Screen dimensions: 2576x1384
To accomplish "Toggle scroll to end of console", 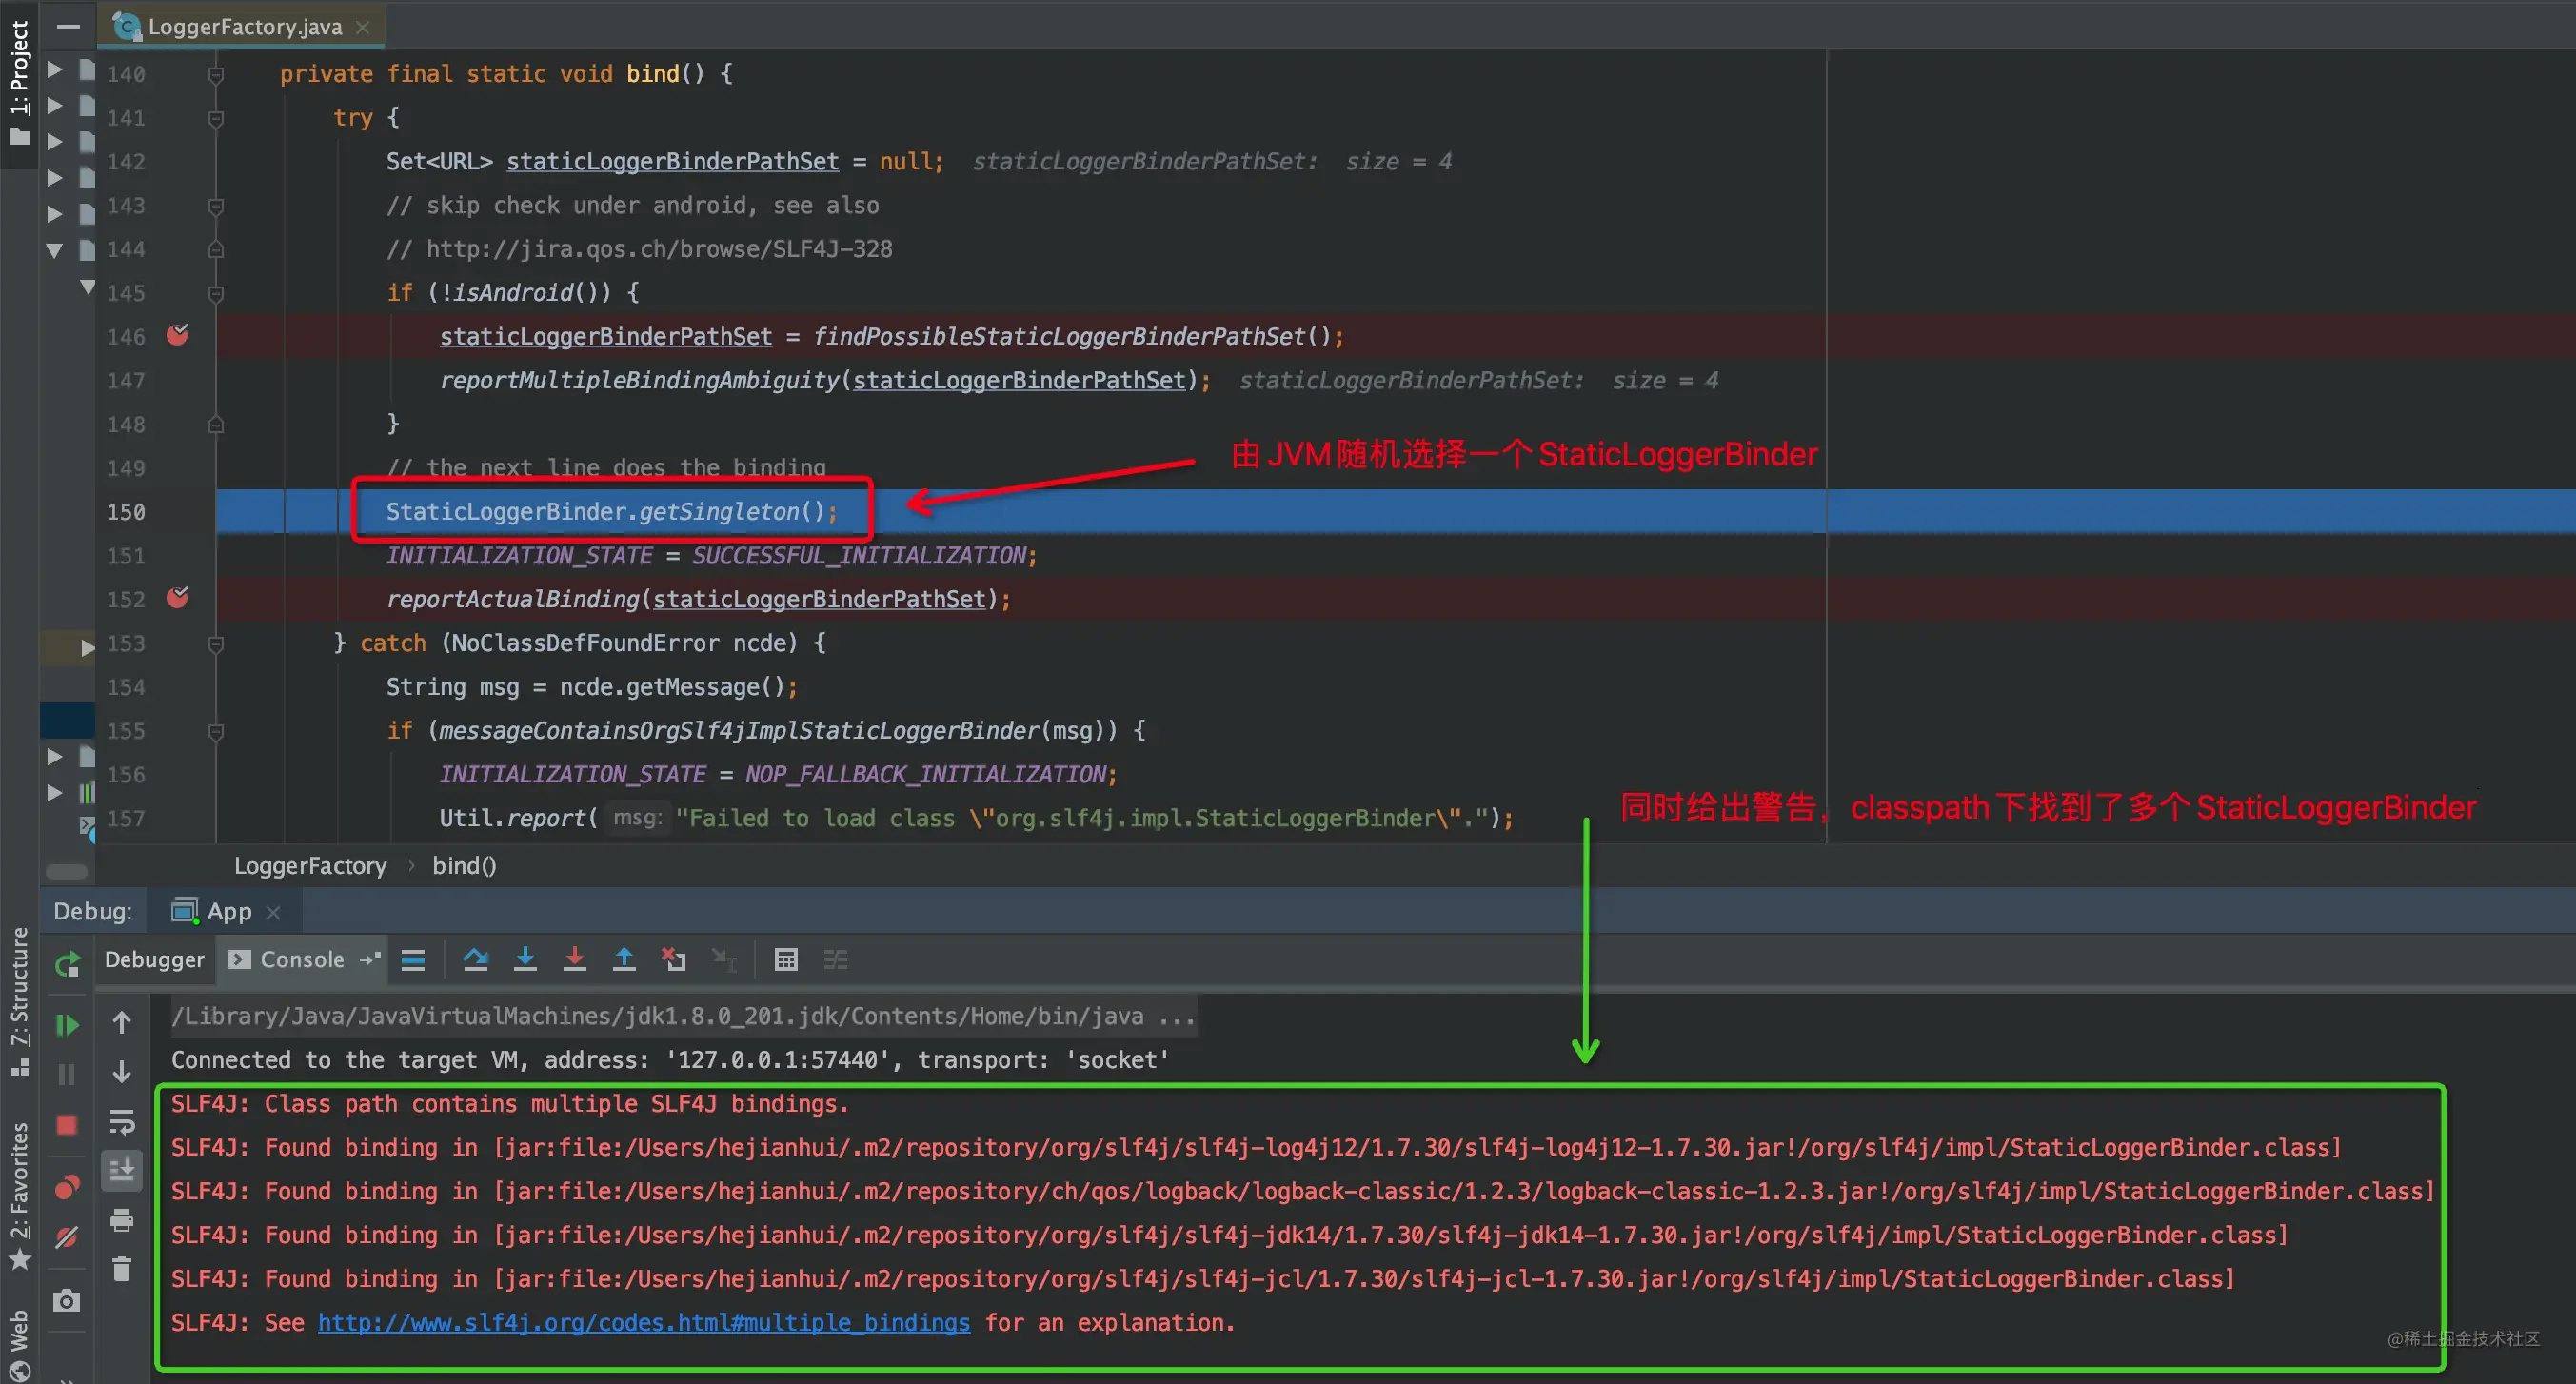I will (122, 1170).
